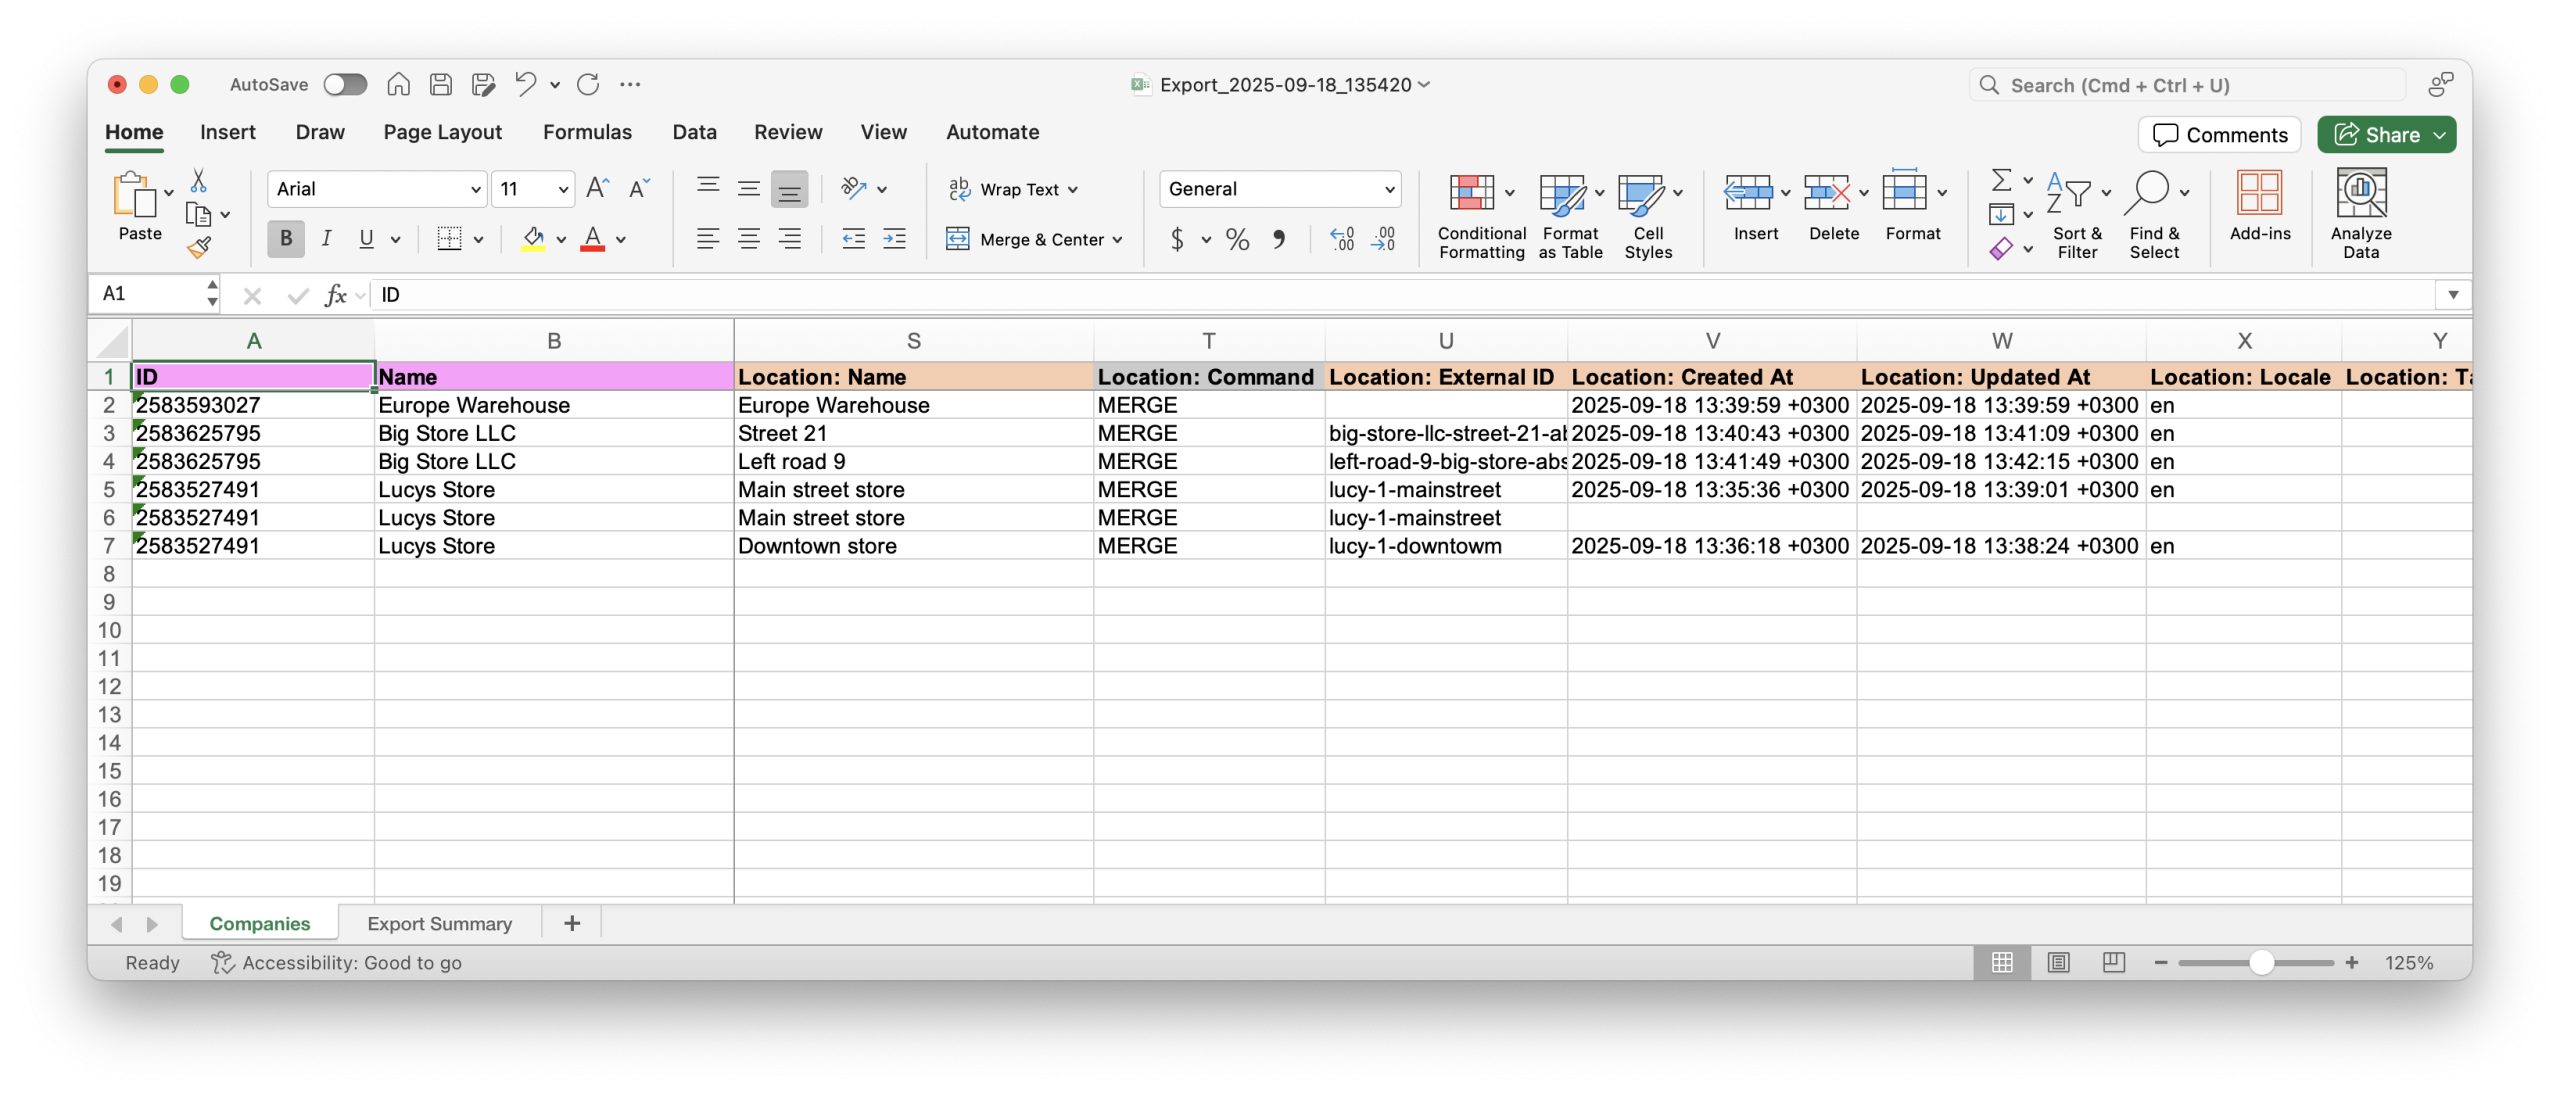Open the Formulas ribbon tab
Screen dimensions: 2560x1096
point(587,132)
